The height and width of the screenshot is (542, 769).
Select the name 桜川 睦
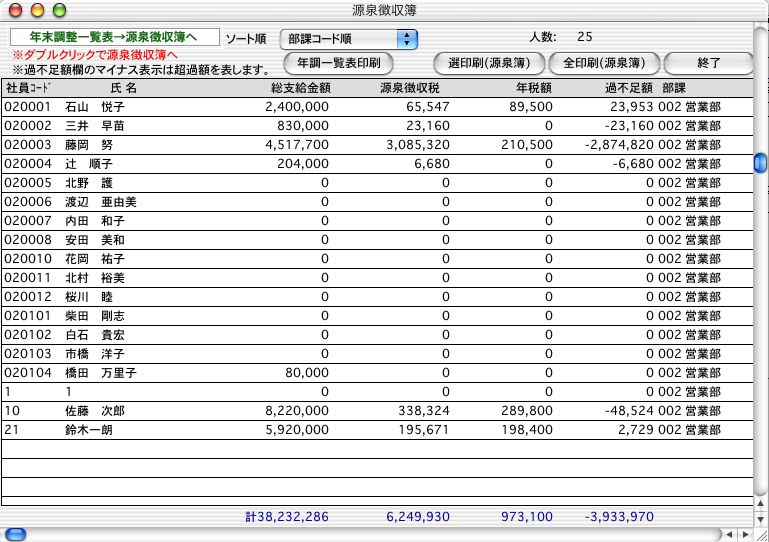(89, 297)
